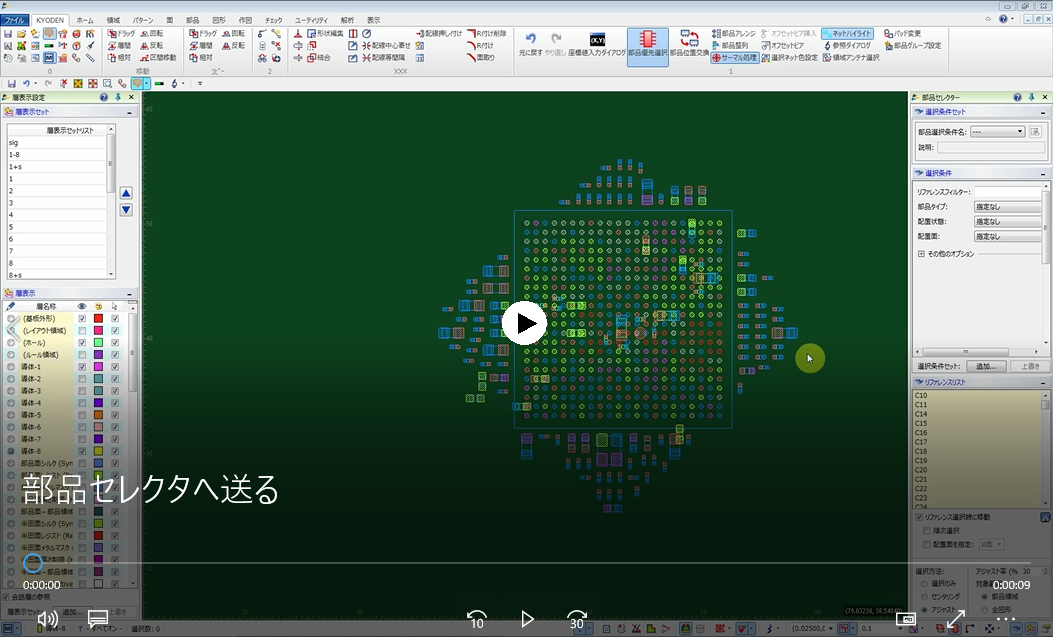Click the リファレンスフィルター input field
This screenshot has height=637, width=1053.
1008,192
